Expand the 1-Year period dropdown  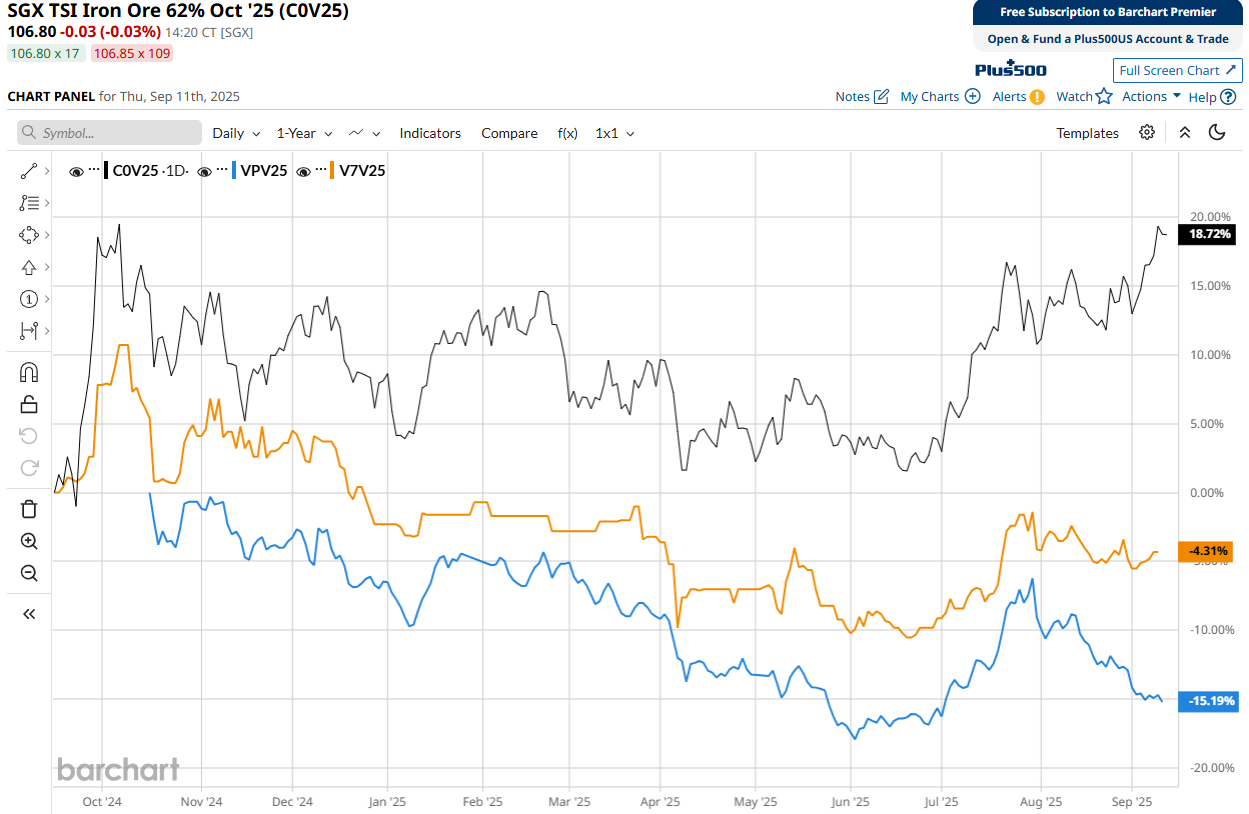click(303, 133)
